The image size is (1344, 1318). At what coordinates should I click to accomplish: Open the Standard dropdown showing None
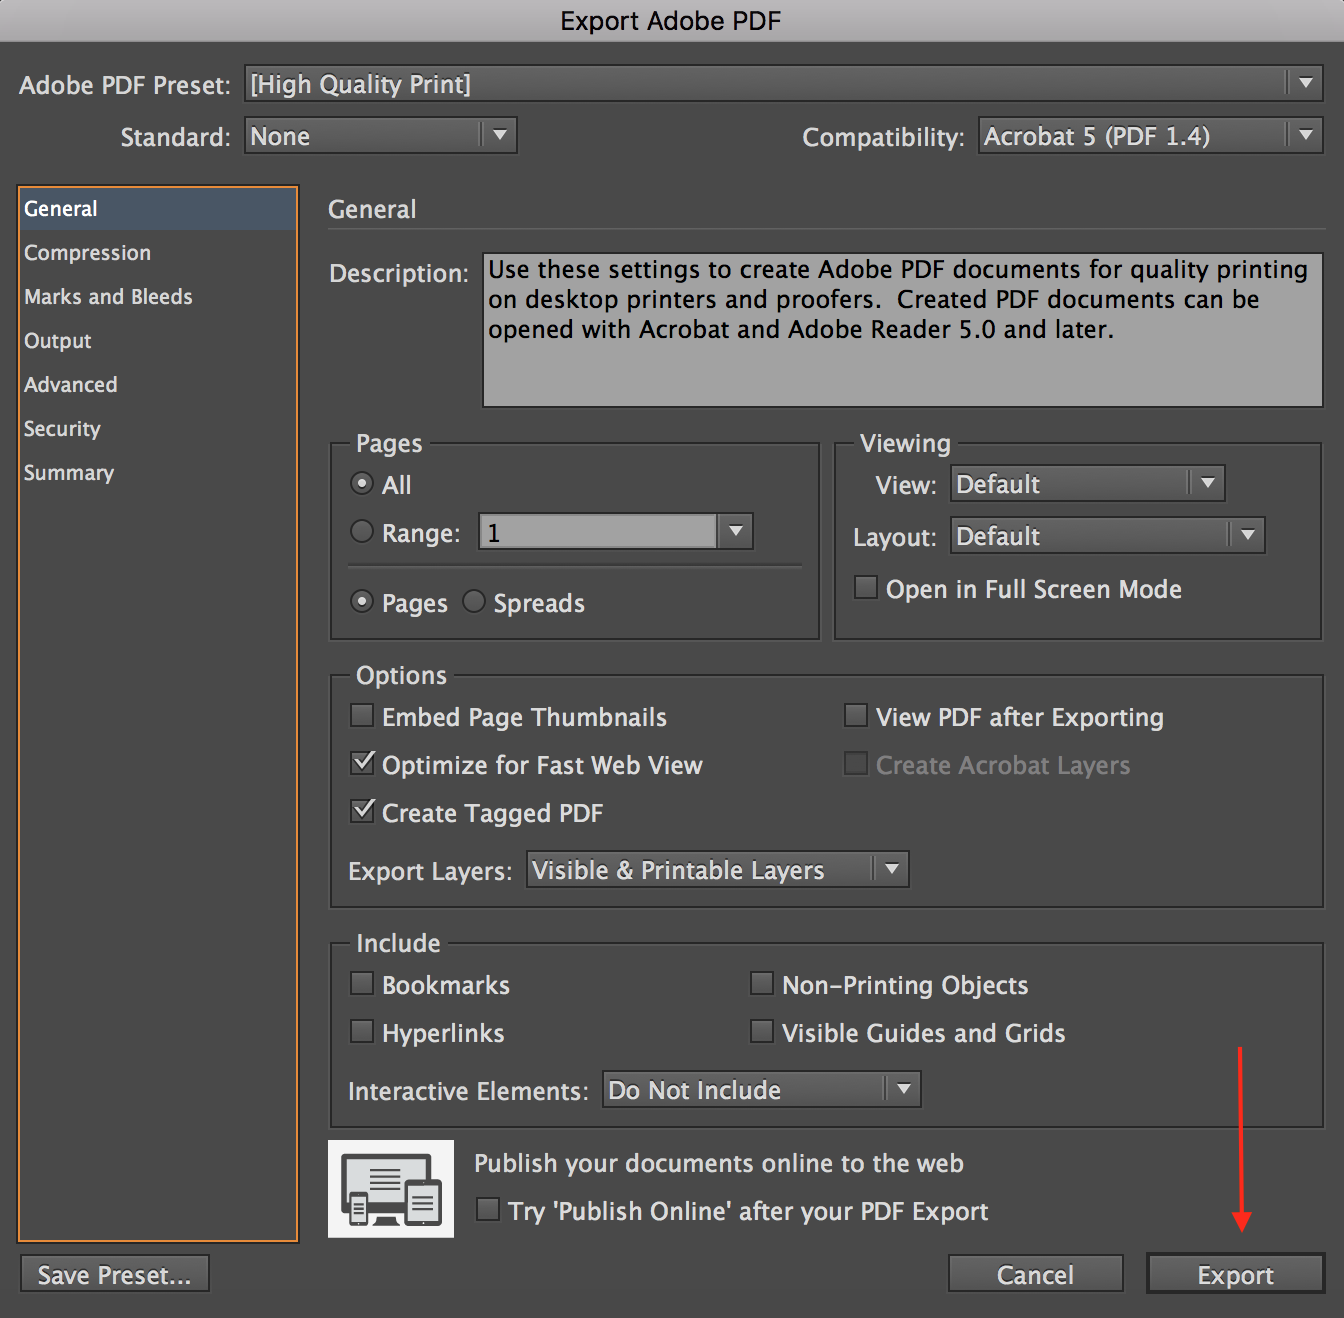(x=381, y=135)
